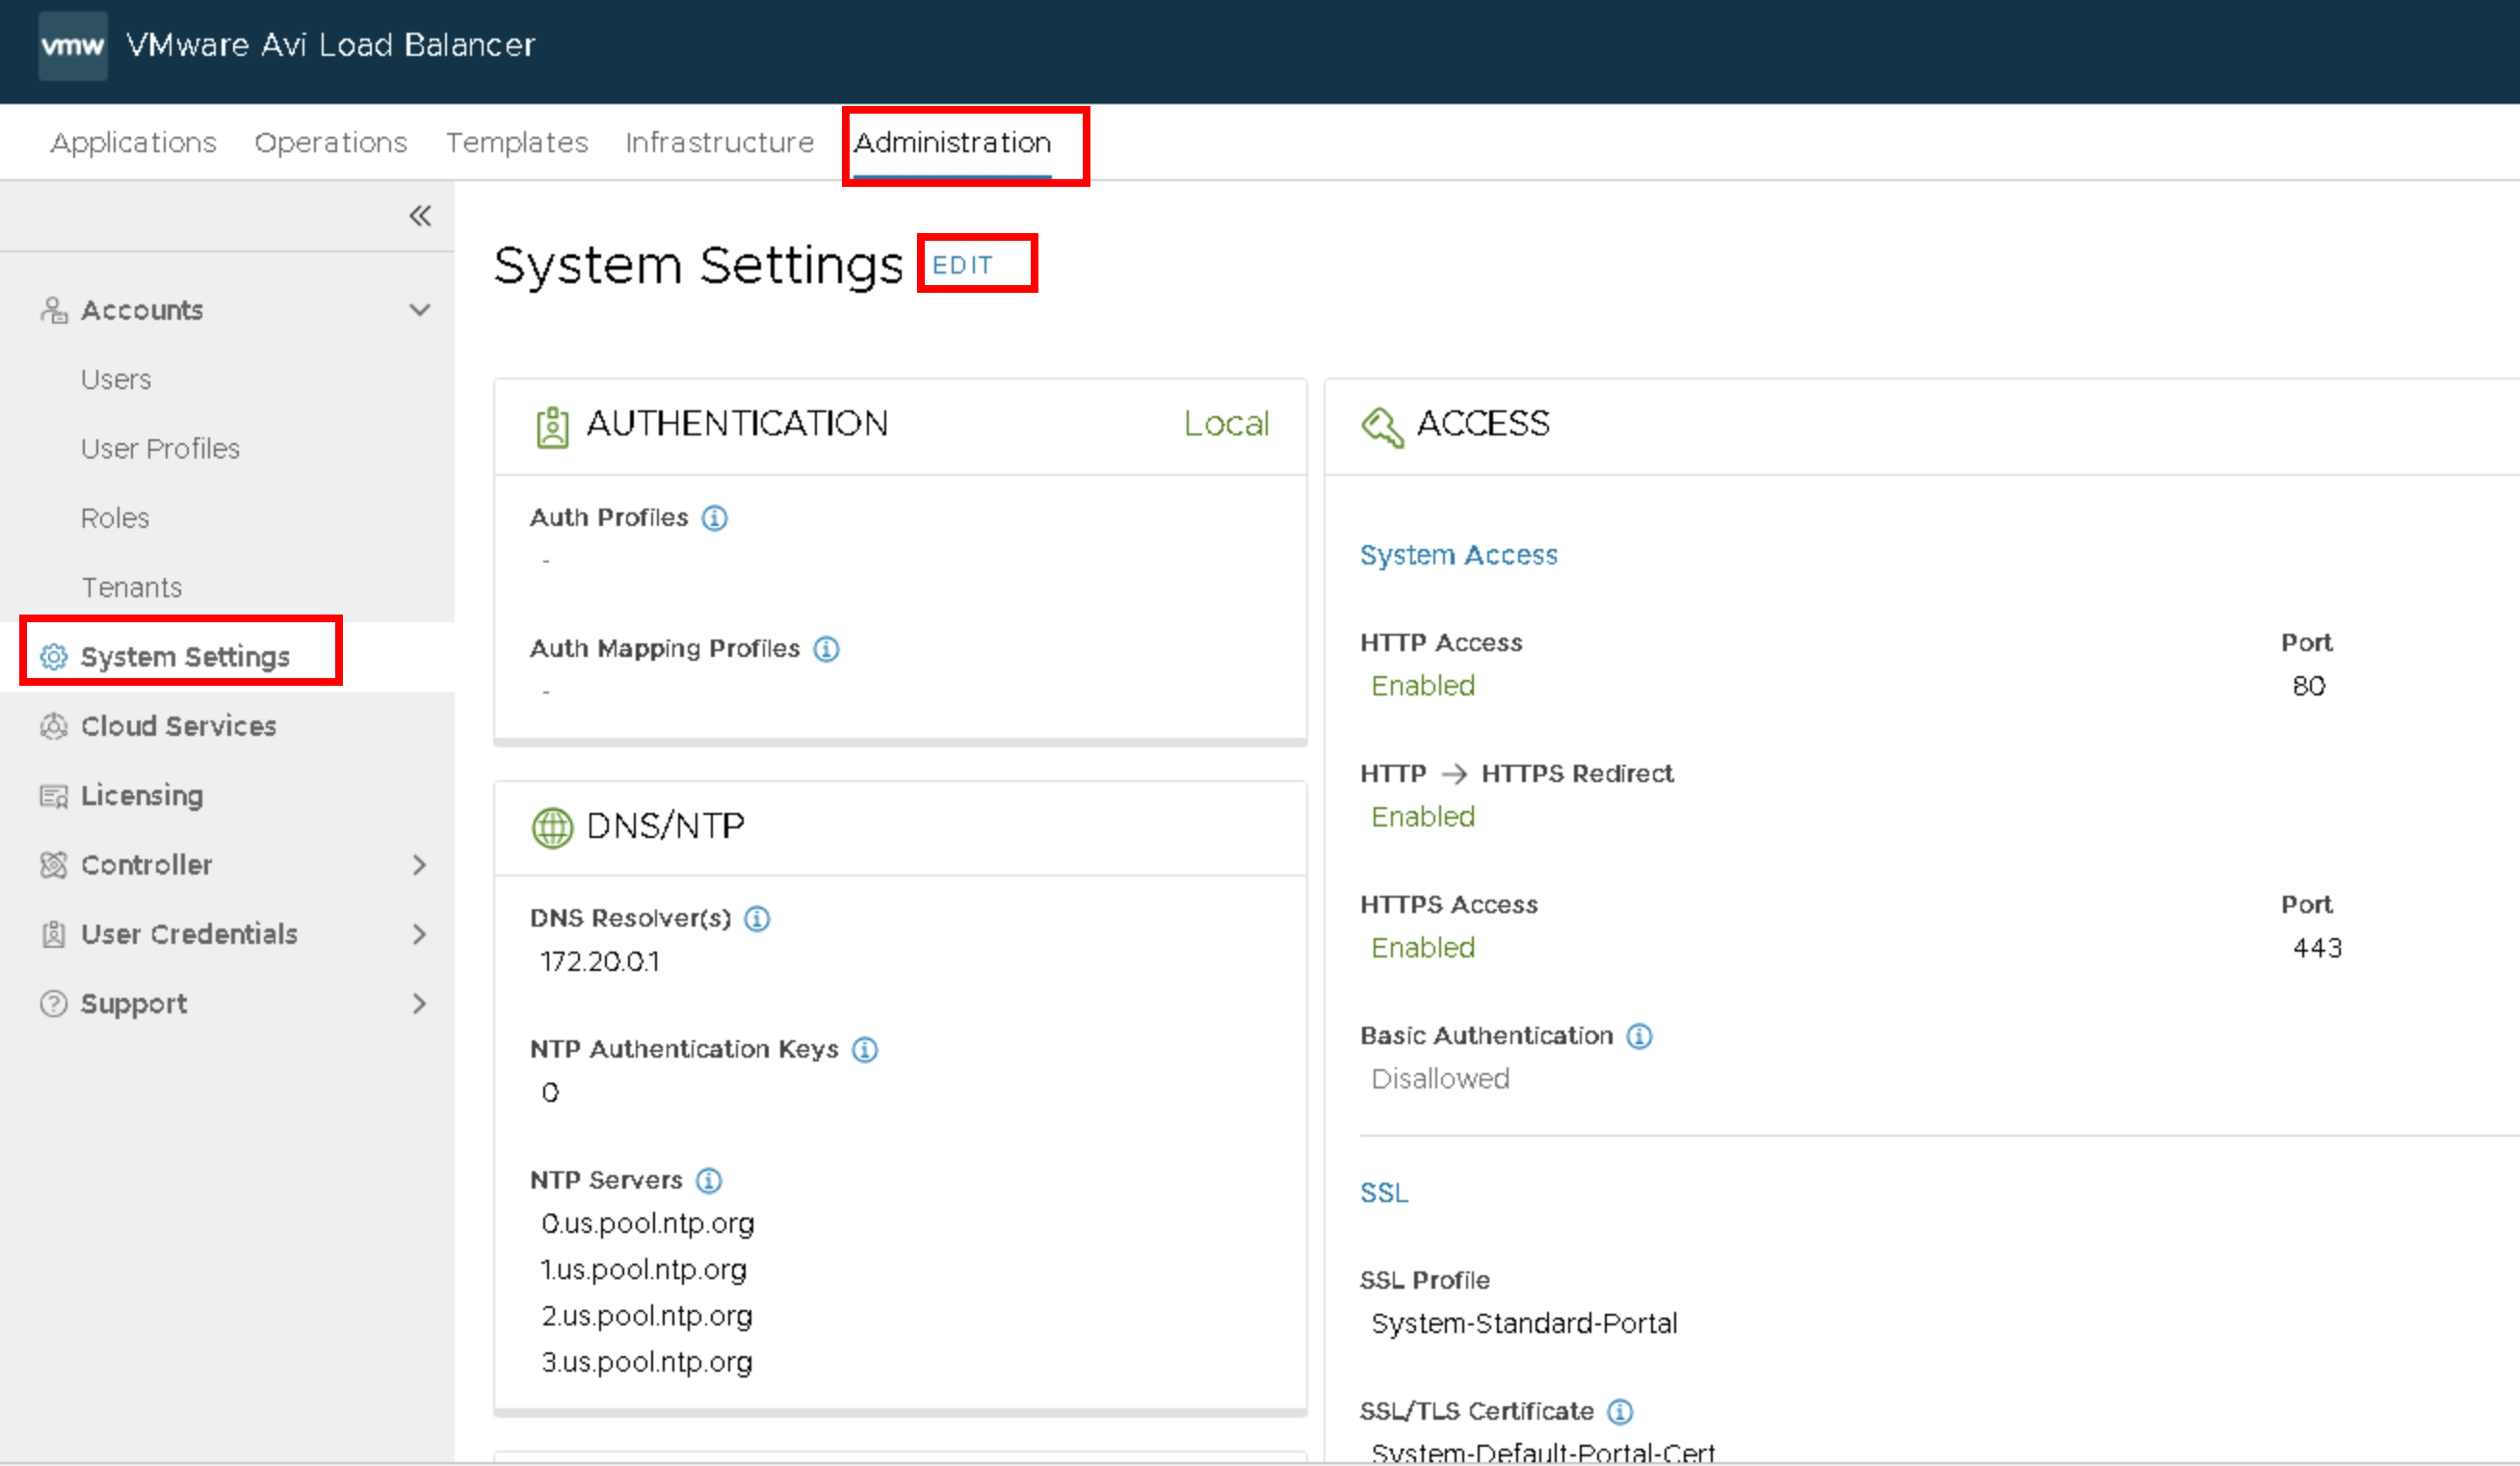Click Enabled under HTTPS Redirect
Image resolution: width=2520 pixels, height=1466 pixels.
pos(1423,817)
